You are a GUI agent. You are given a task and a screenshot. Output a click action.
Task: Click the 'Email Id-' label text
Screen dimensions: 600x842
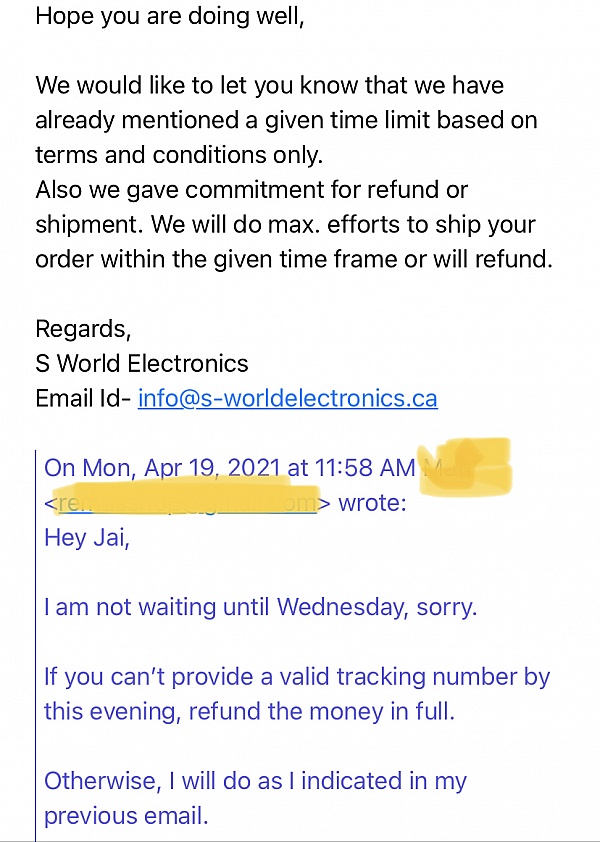[x=84, y=398]
